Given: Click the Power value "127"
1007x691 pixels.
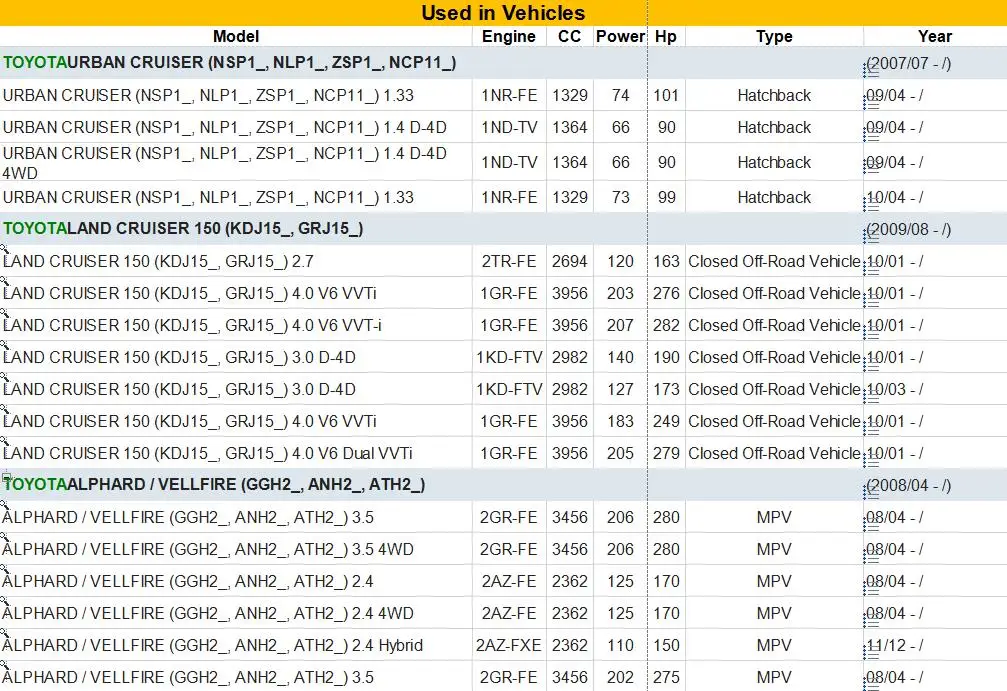Looking at the screenshot, I should [x=620, y=390].
